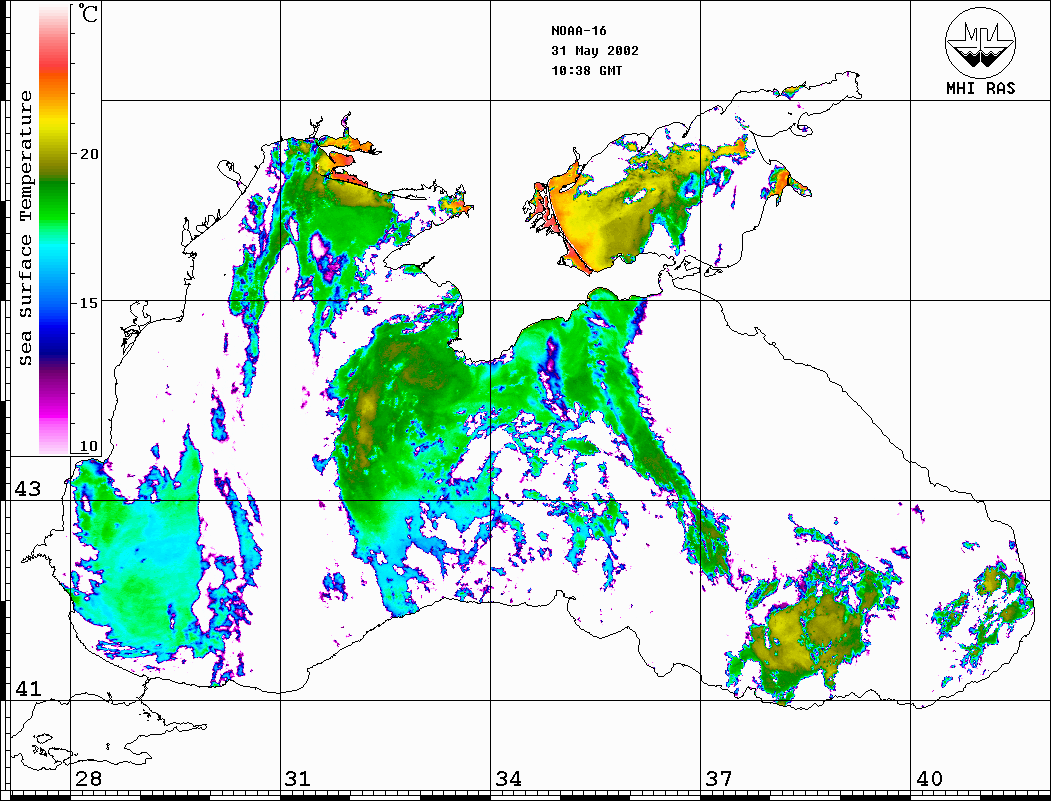
Task: Click the '10:38 GMT' time text
Action: [x=587, y=70]
